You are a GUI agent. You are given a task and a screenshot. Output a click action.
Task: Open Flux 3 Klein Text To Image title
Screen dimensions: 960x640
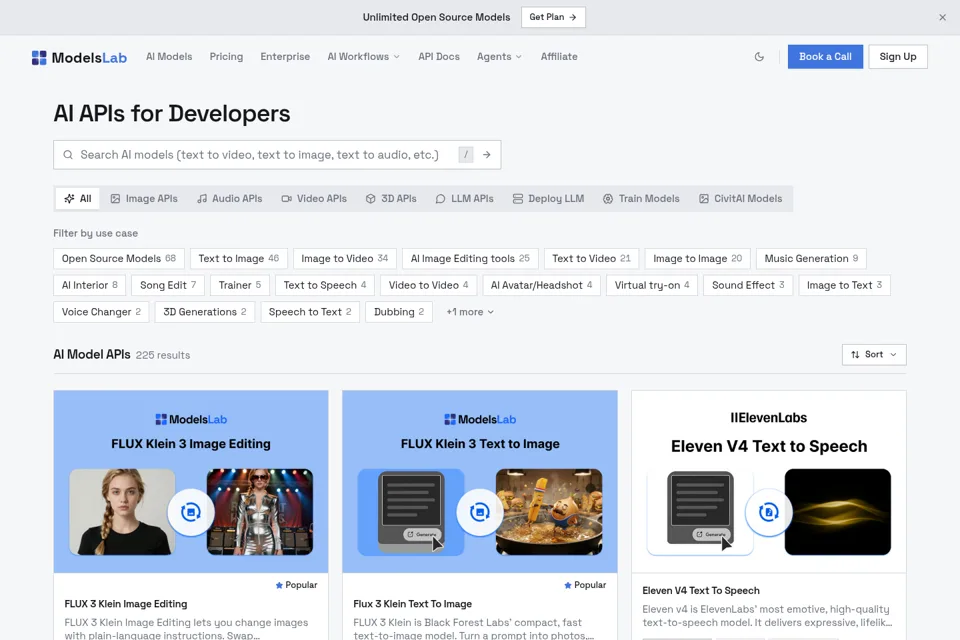[x=413, y=604]
